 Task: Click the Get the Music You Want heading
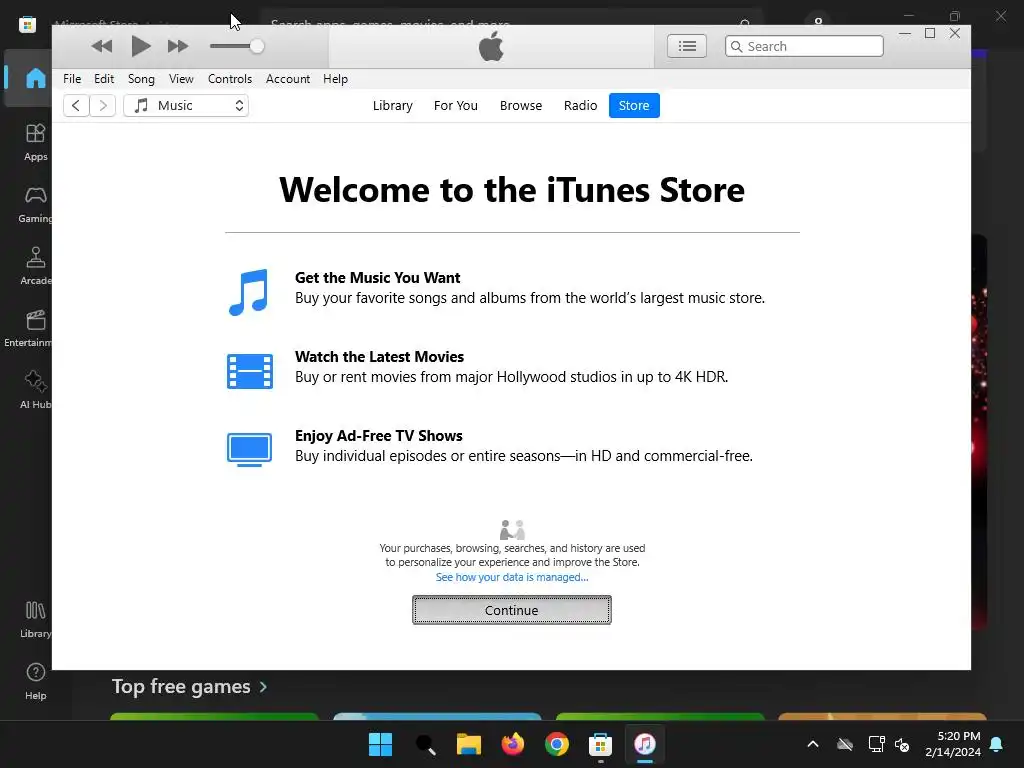(377, 278)
